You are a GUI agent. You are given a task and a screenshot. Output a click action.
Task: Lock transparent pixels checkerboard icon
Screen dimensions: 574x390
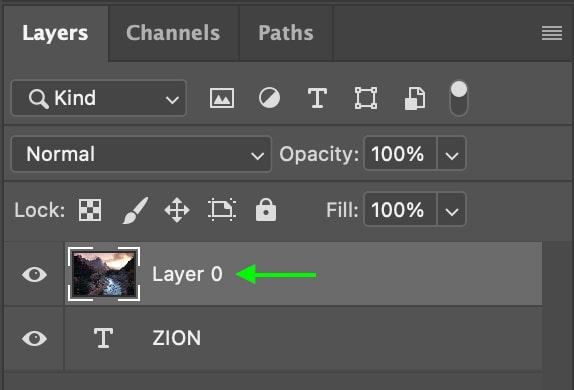coord(90,210)
